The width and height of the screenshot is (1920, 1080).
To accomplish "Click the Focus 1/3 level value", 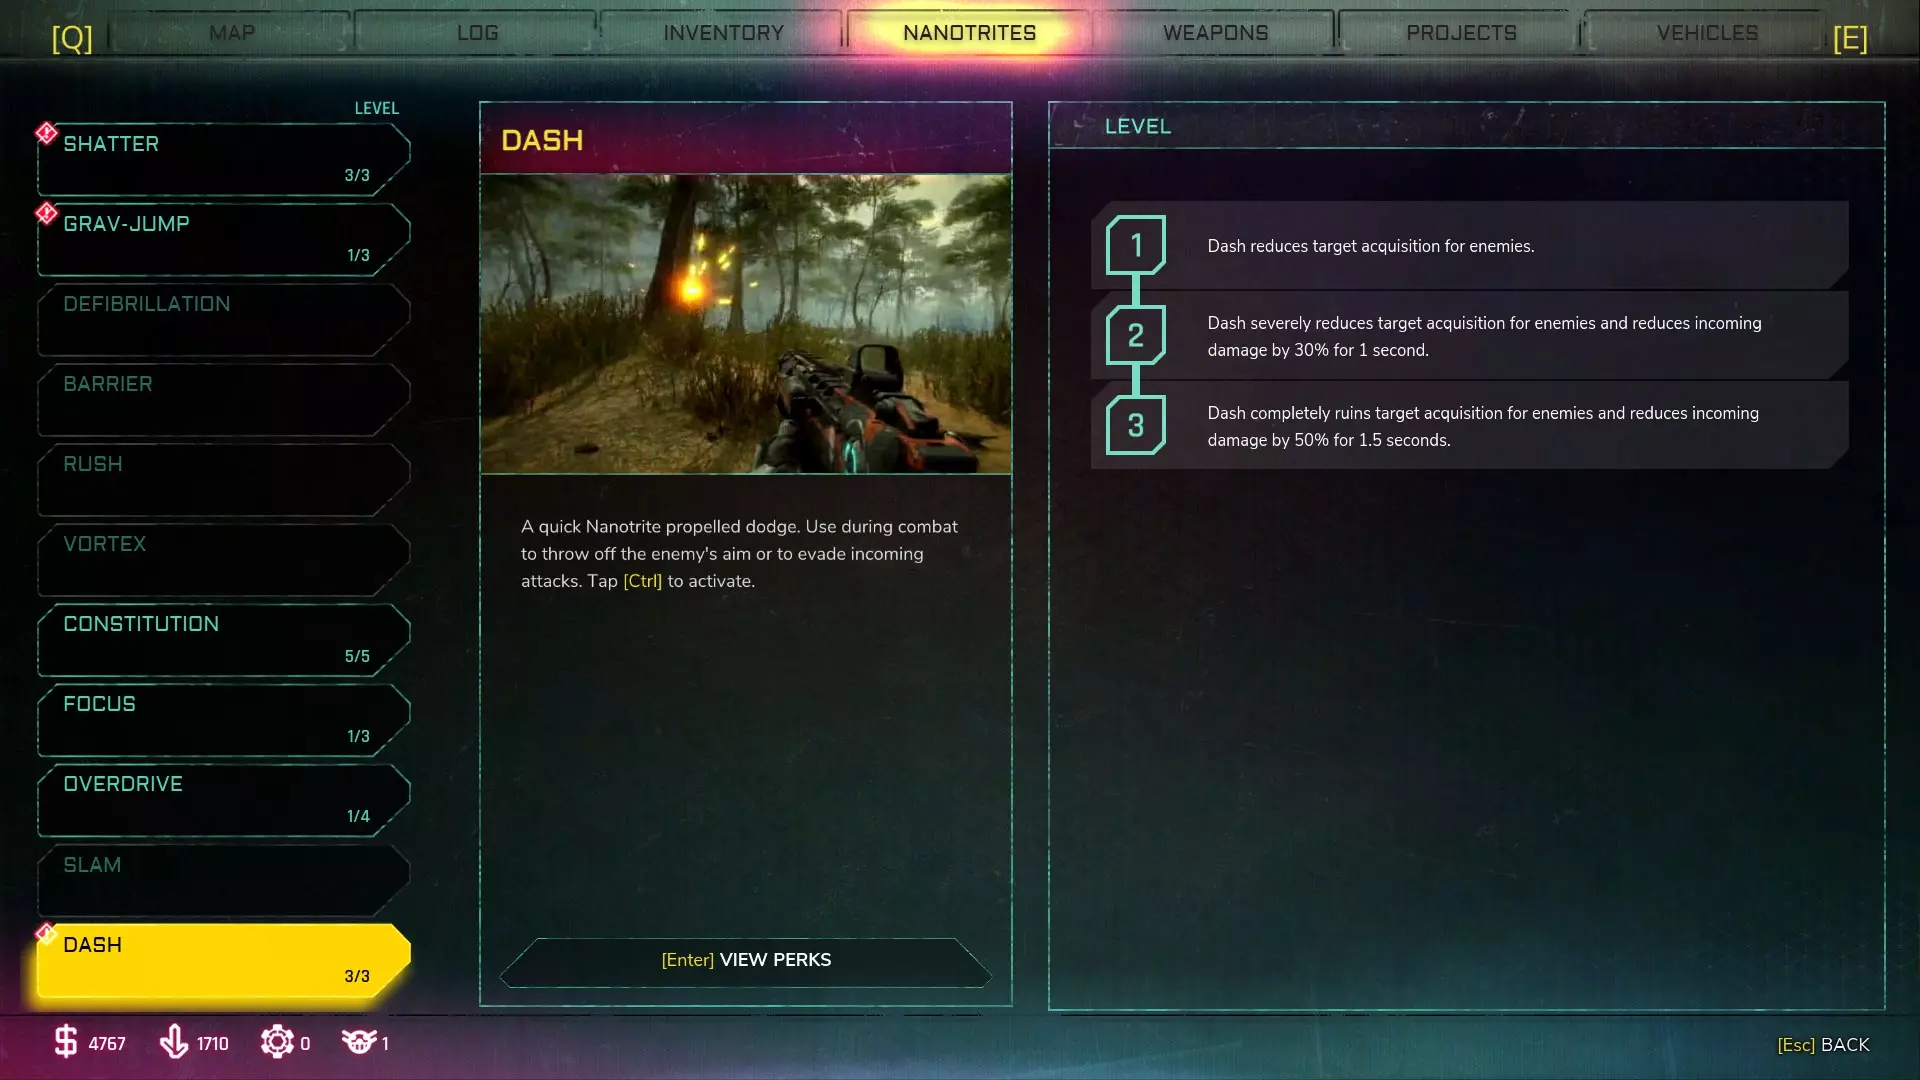I will [358, 736].
